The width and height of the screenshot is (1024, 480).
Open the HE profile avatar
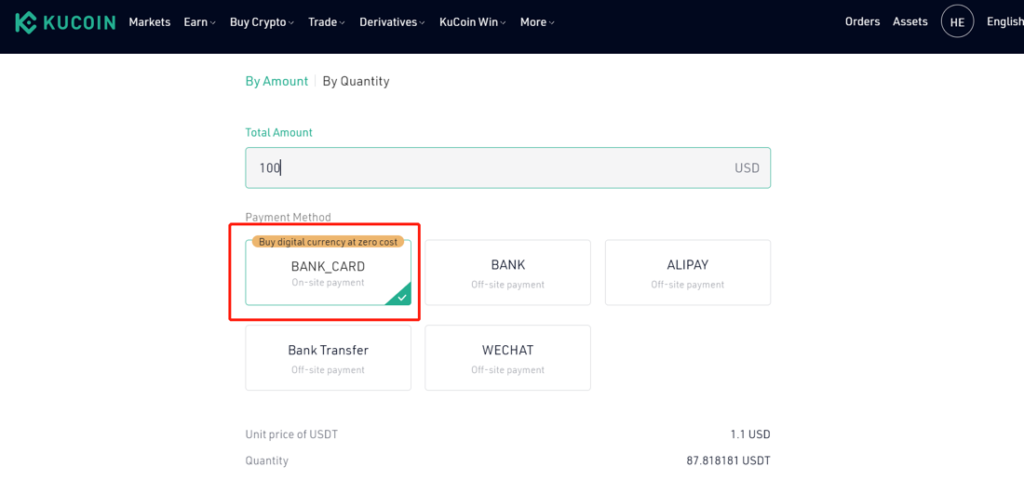(957, 22)
